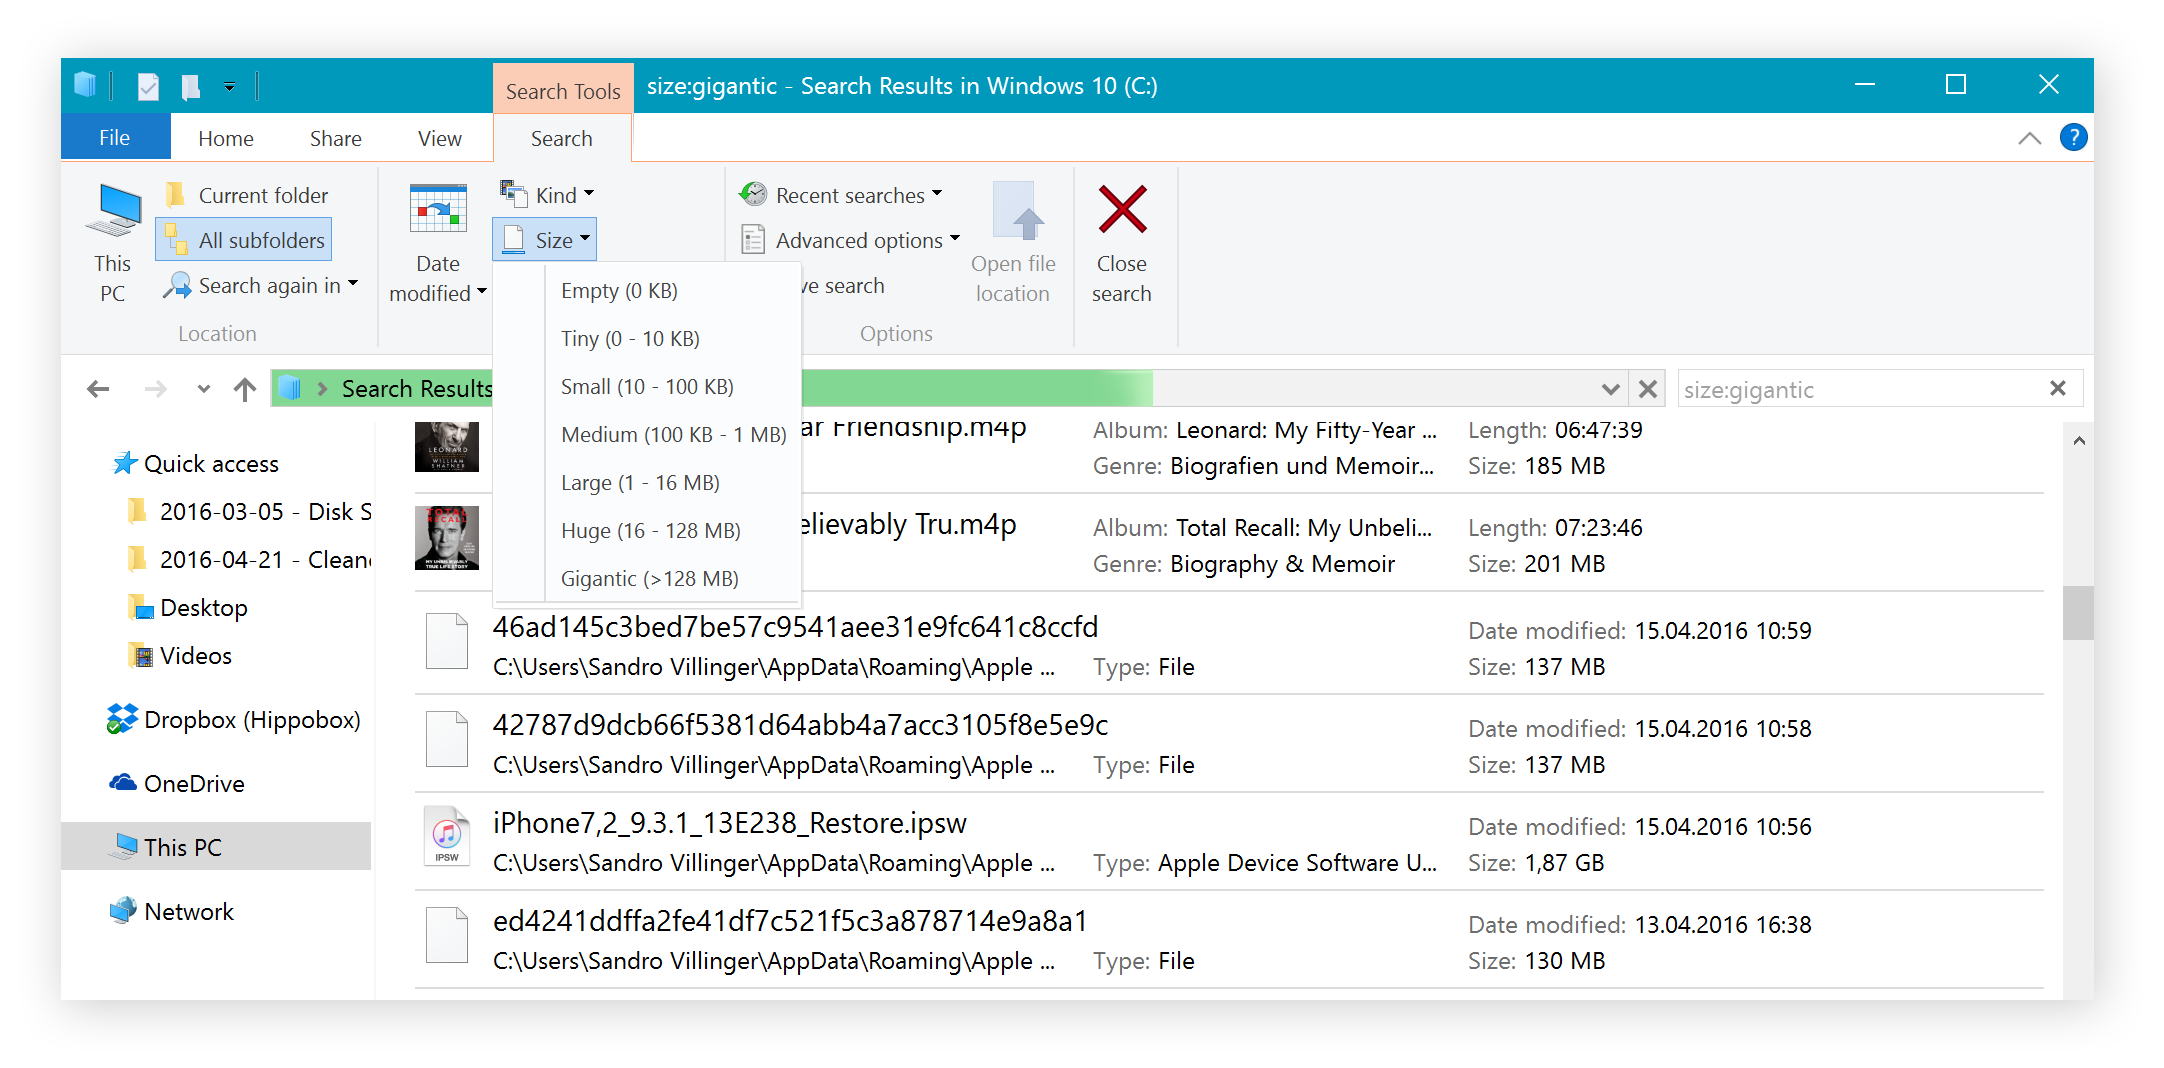Select Gigantic (>128 MB) from Size menu
Viewport: 2164px width, 1068px height.
tap(649, 578)
